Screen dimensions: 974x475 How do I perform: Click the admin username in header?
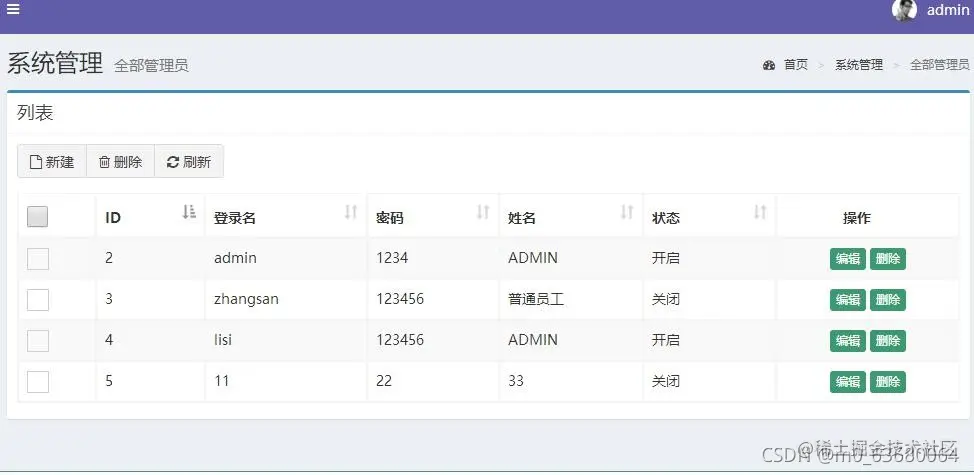pos(948,11)
